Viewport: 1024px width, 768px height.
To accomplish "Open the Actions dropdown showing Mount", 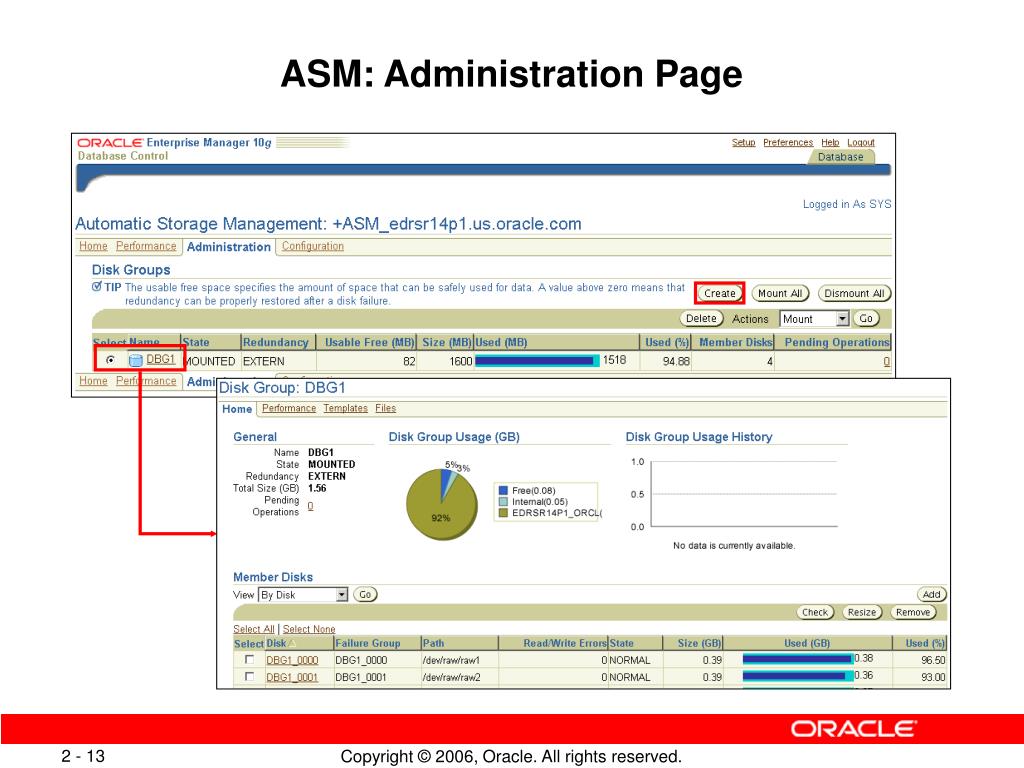I will 814,319.
